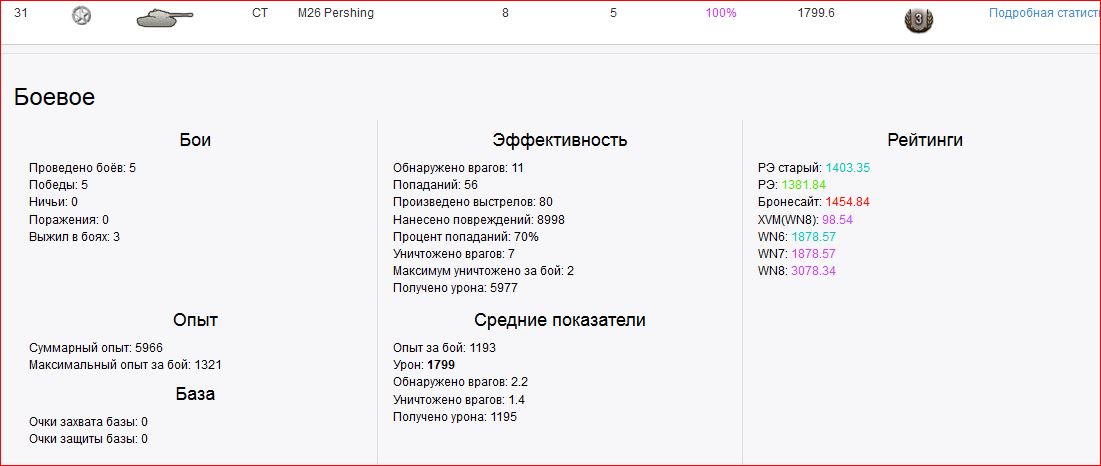Click Очки защиты базы: 0 line
The height and width of the screenshot is (466, 1101).
point(88,439)
